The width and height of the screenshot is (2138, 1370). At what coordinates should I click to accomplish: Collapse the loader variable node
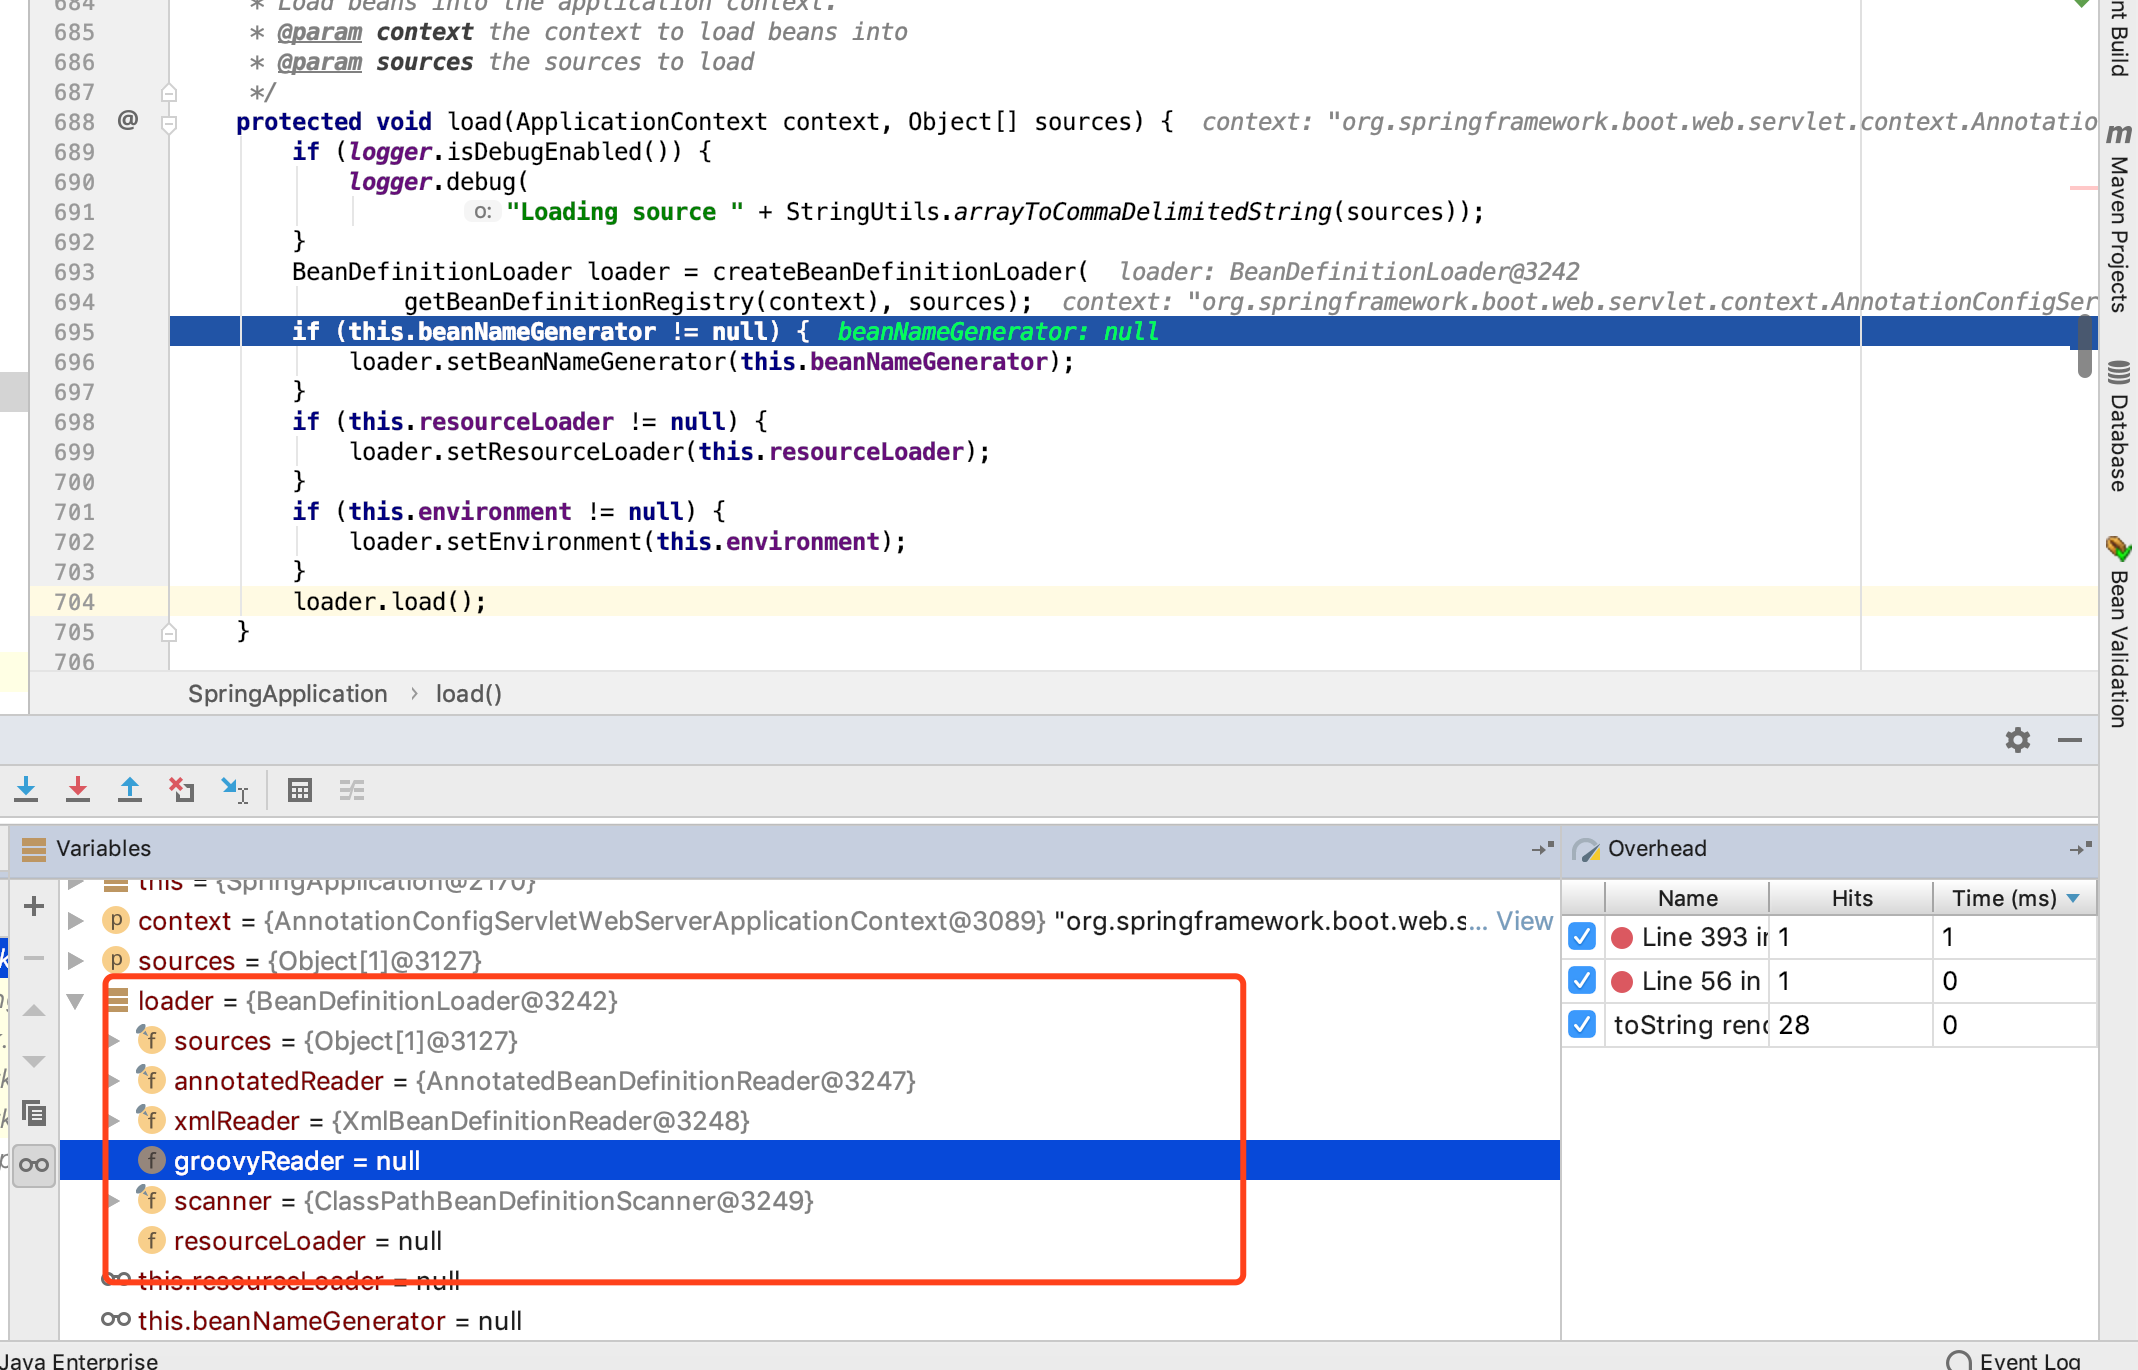pos(76,1001)
